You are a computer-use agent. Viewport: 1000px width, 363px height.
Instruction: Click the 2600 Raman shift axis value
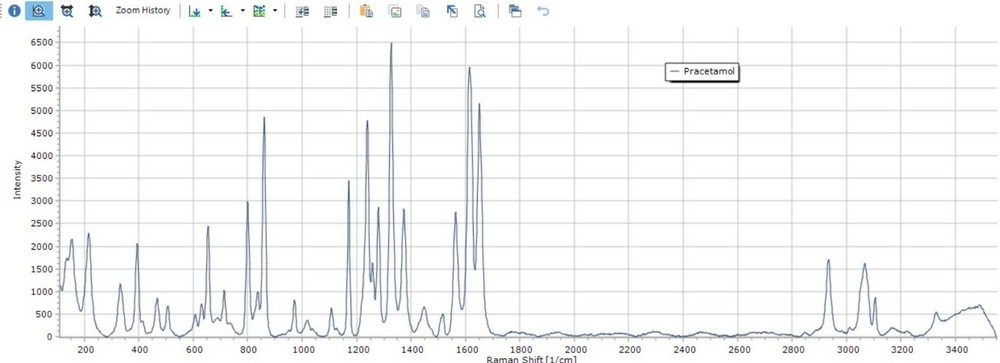tap(738, 349)
